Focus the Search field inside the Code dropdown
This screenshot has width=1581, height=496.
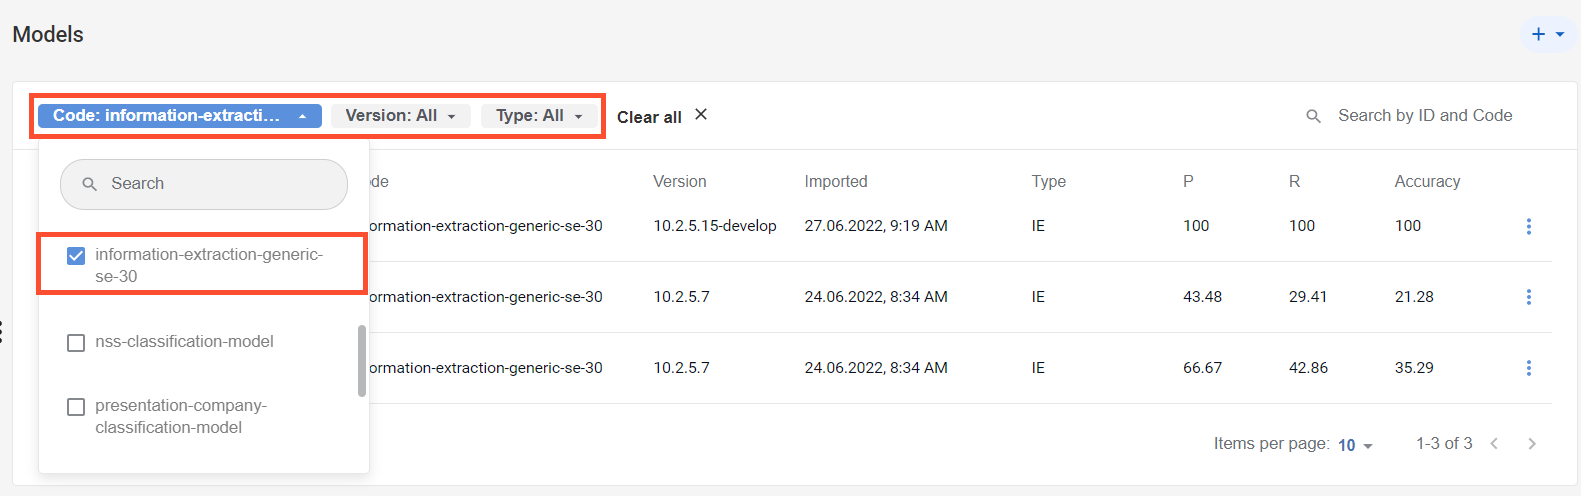pos(204,184)
